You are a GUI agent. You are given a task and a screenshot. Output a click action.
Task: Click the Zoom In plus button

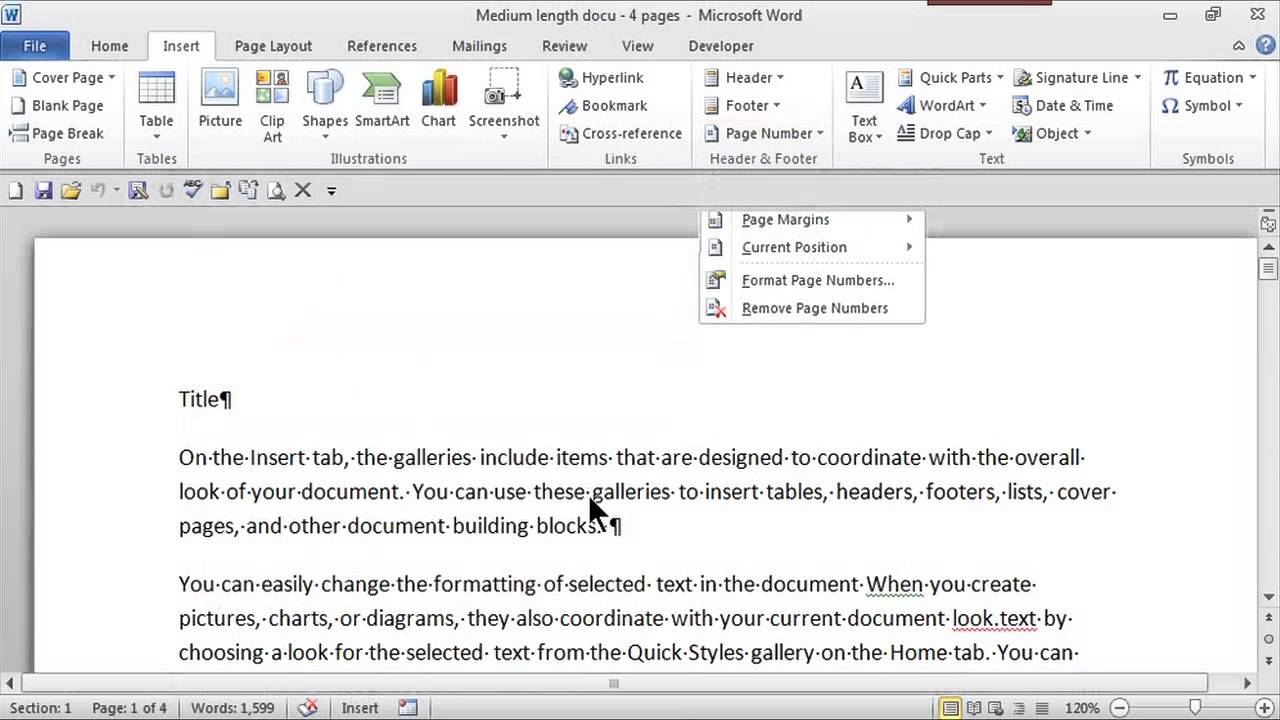pos(1265,708)
